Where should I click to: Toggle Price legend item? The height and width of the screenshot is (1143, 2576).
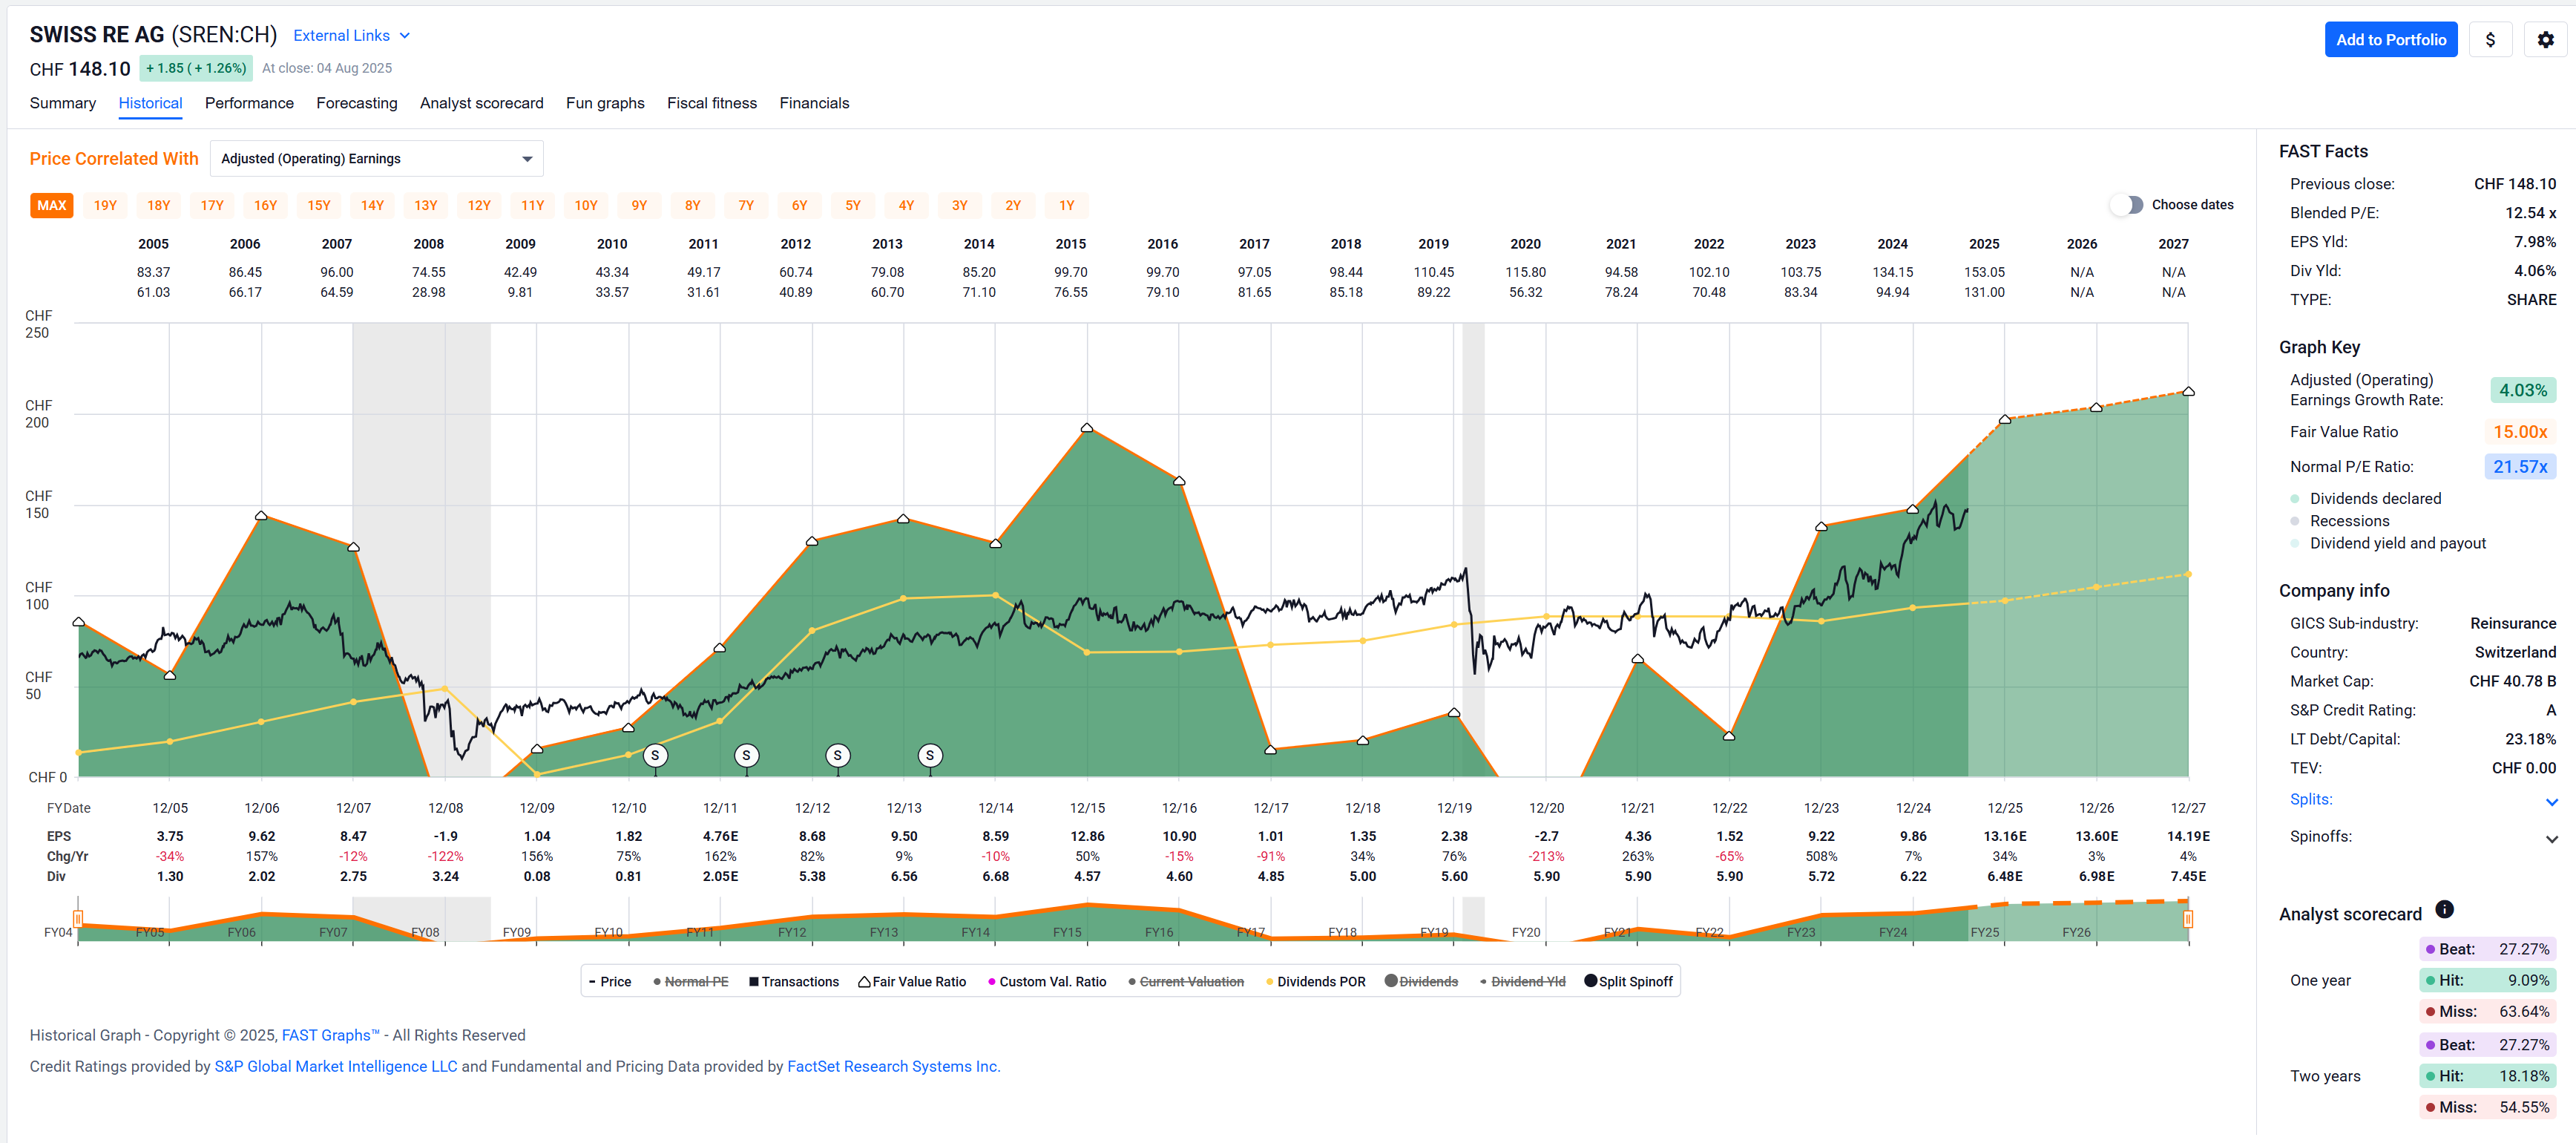pos(610,981)
